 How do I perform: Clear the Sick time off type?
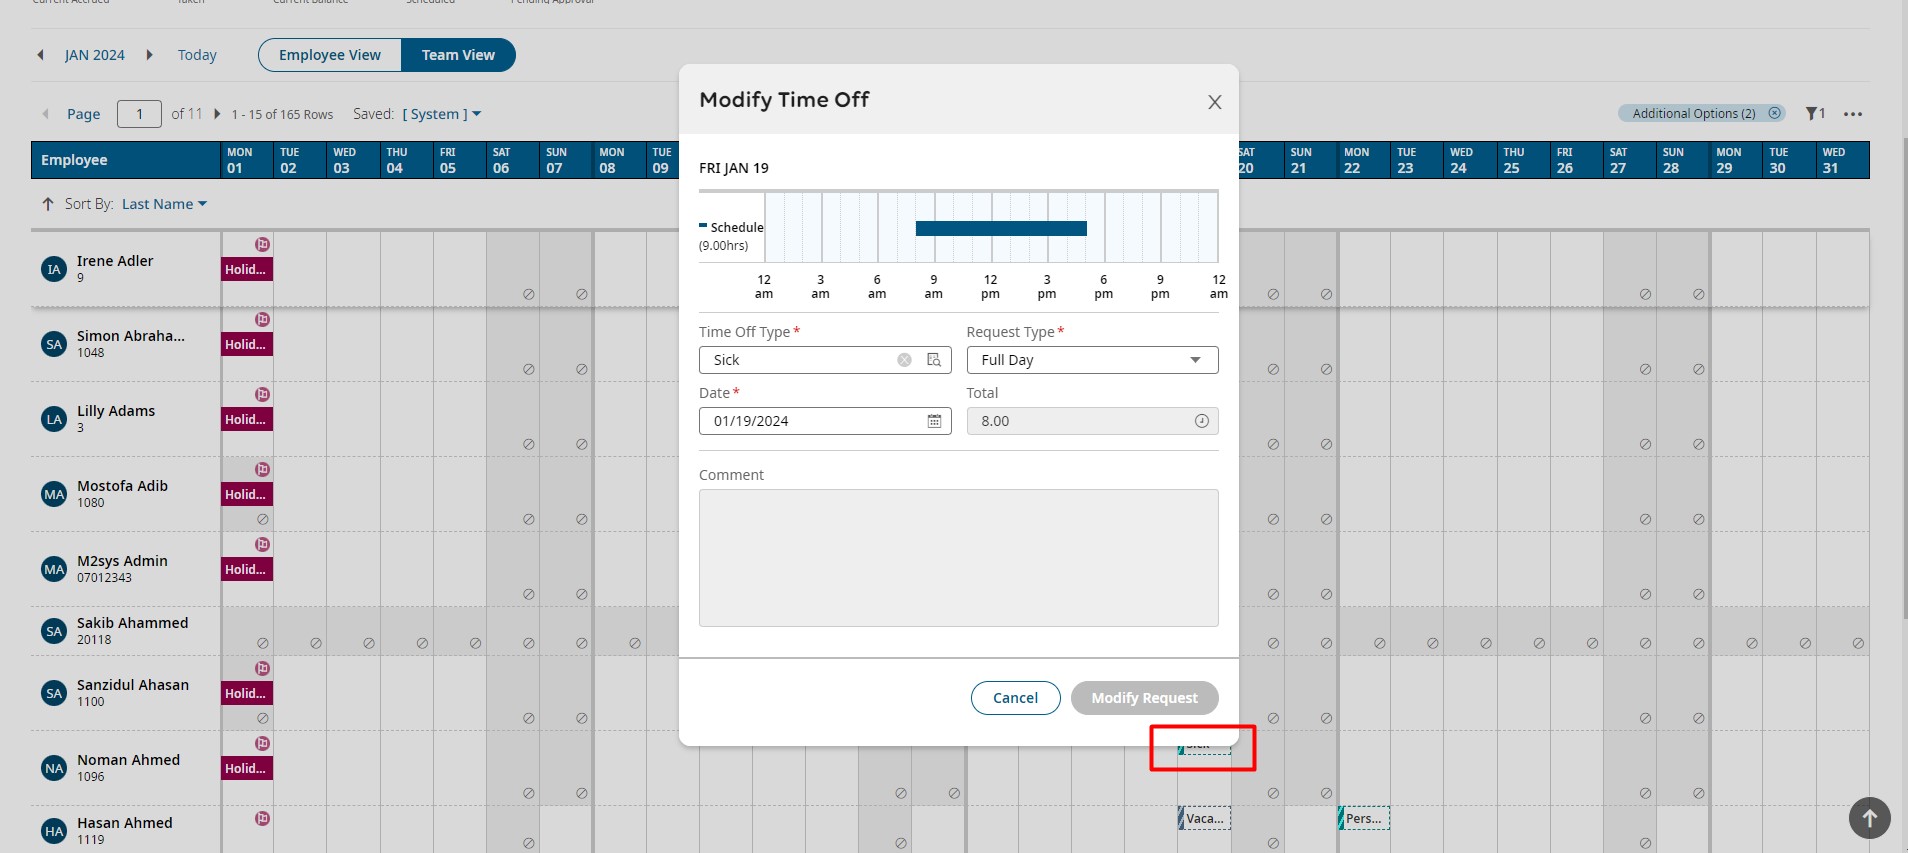[904, 360]
